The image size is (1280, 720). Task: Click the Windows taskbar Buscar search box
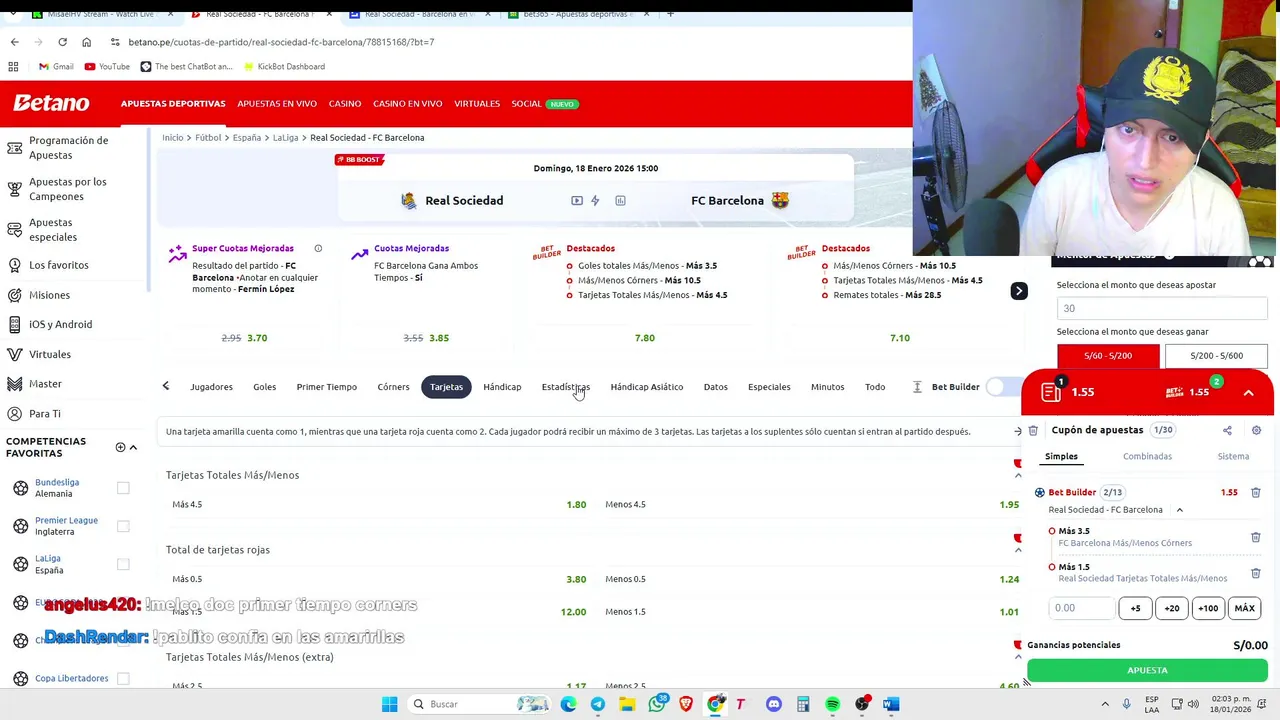tap(480, 704)
